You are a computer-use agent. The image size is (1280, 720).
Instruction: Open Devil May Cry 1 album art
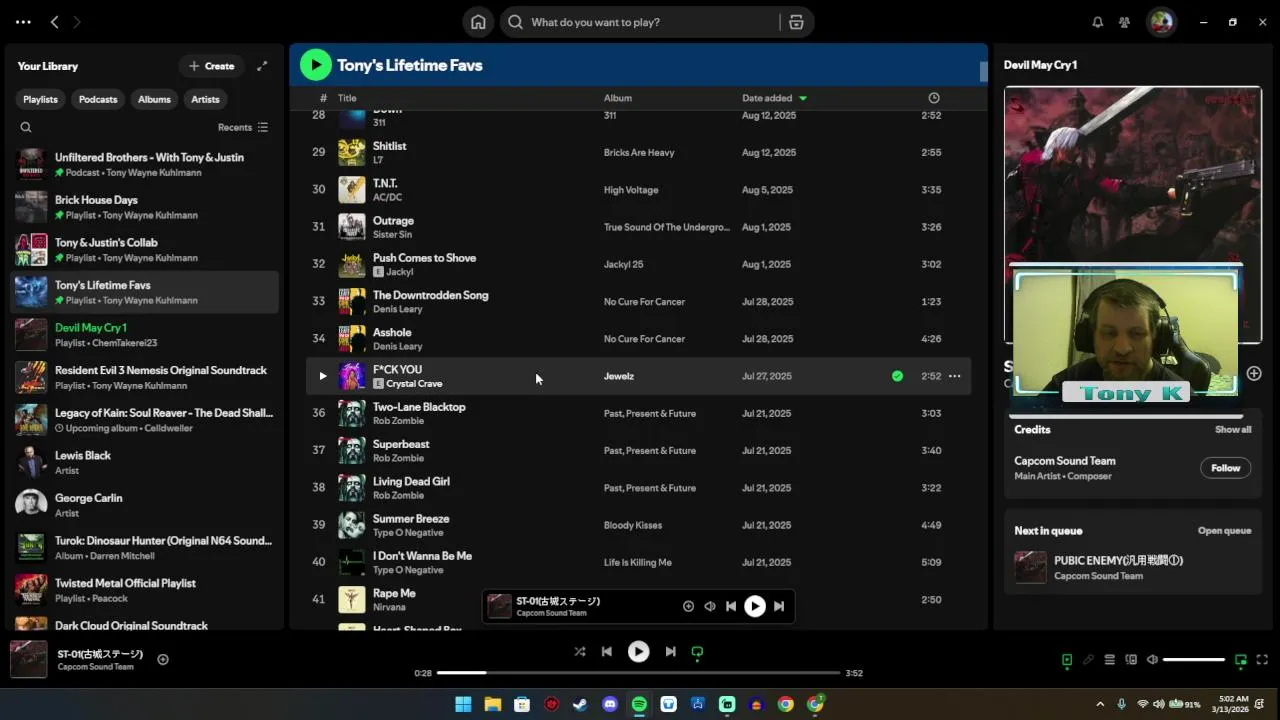pyautogui.click(x=1133, y=214)
